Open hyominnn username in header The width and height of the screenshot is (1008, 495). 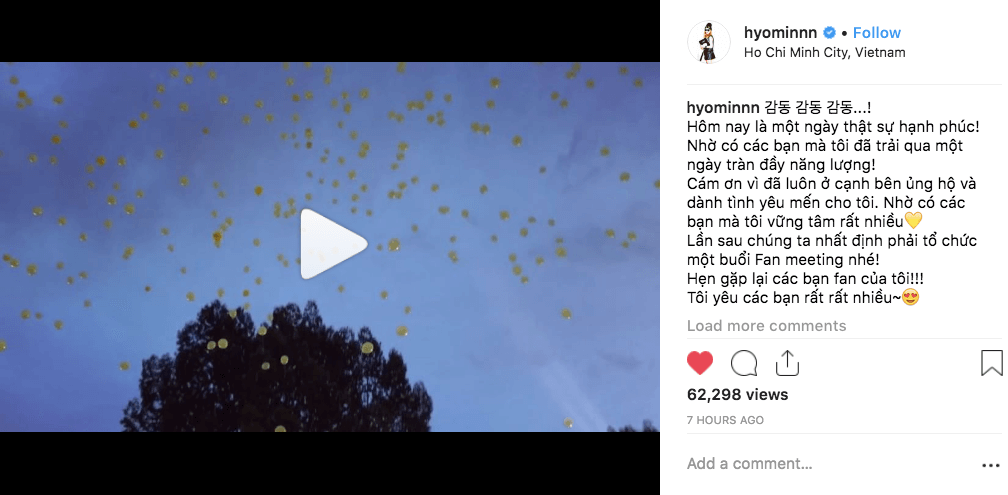[x=780, y=33]
